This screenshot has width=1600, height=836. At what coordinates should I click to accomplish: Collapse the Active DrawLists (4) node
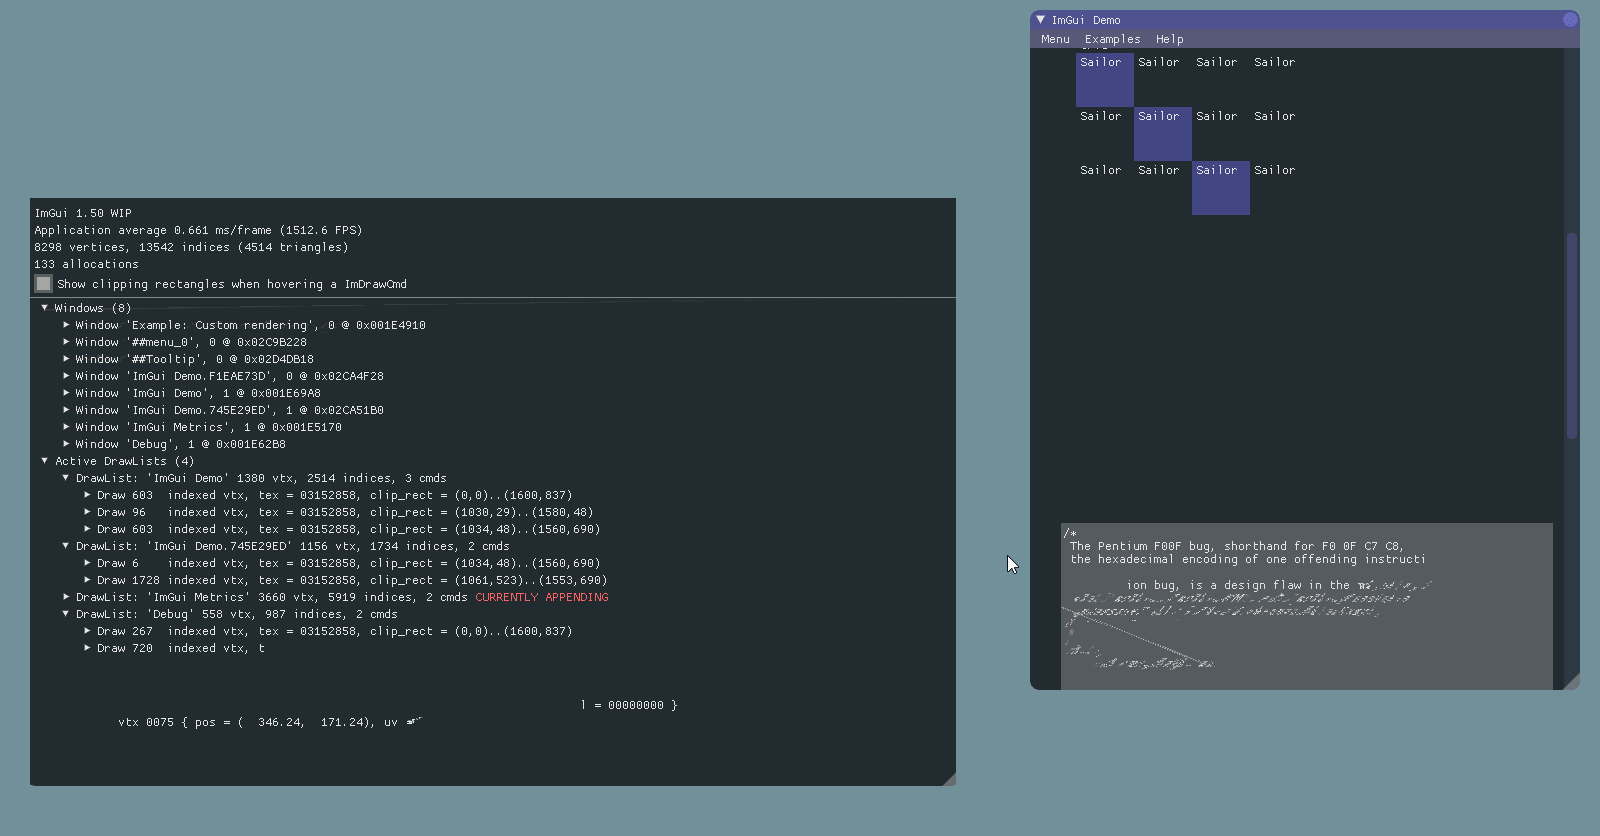point(45,461)
